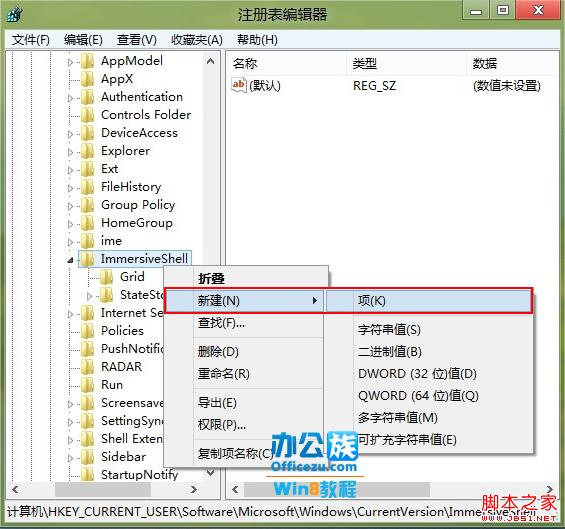The height and width of the screenshot is (529, 565).
Task: Click the StateStore folder icon
Action: (106, 295)
